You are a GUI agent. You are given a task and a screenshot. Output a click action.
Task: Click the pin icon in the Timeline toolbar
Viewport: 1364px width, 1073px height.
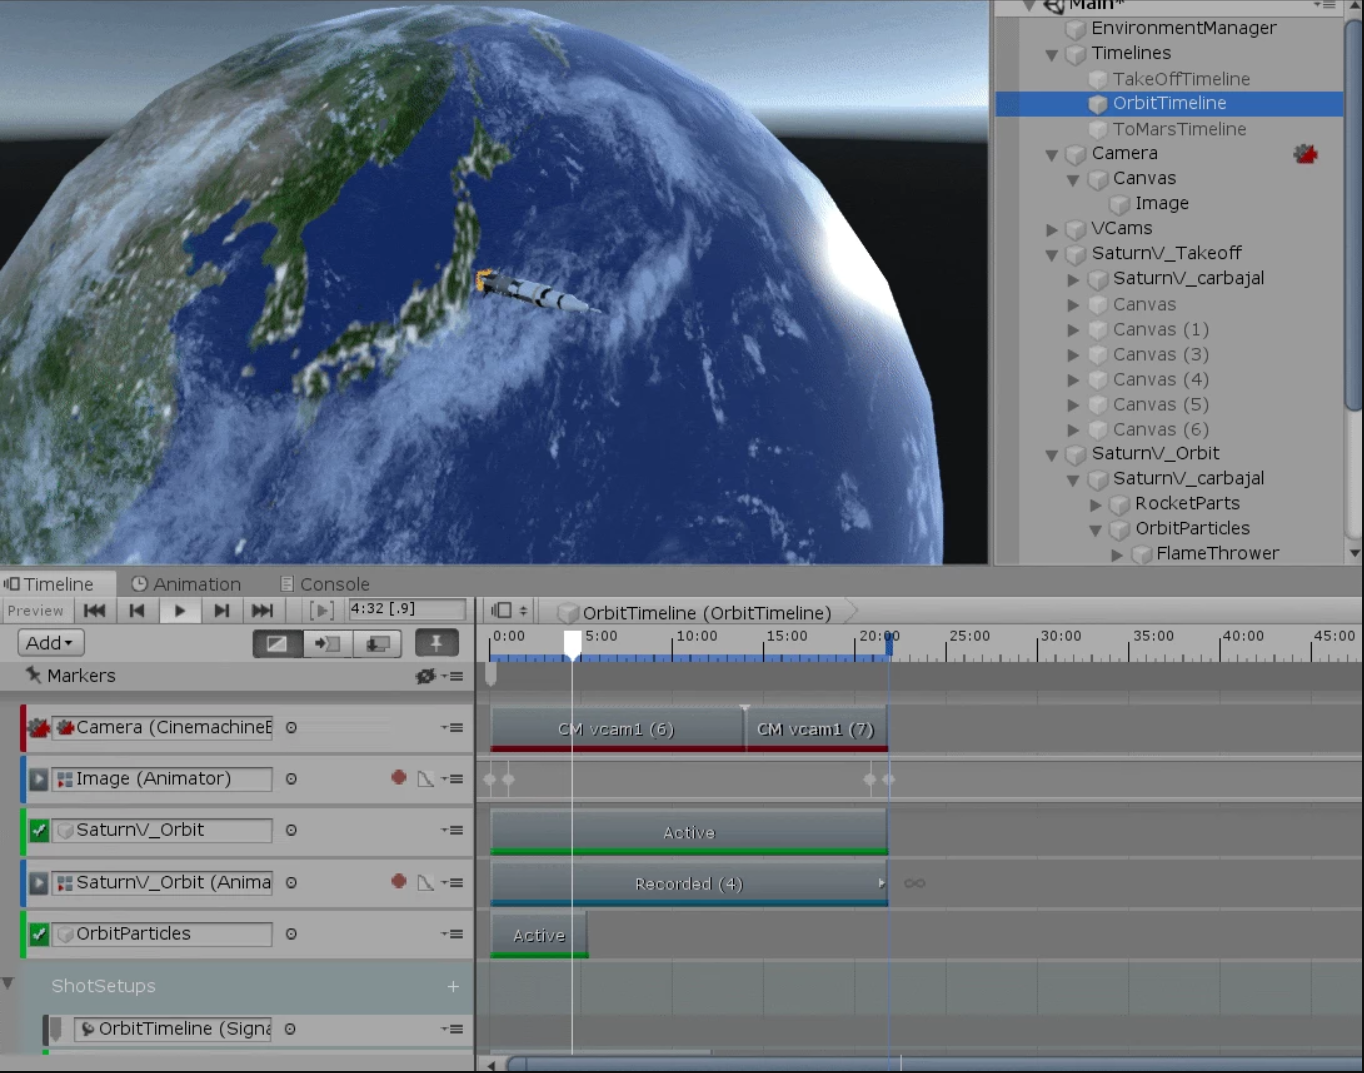click(437, 643)
